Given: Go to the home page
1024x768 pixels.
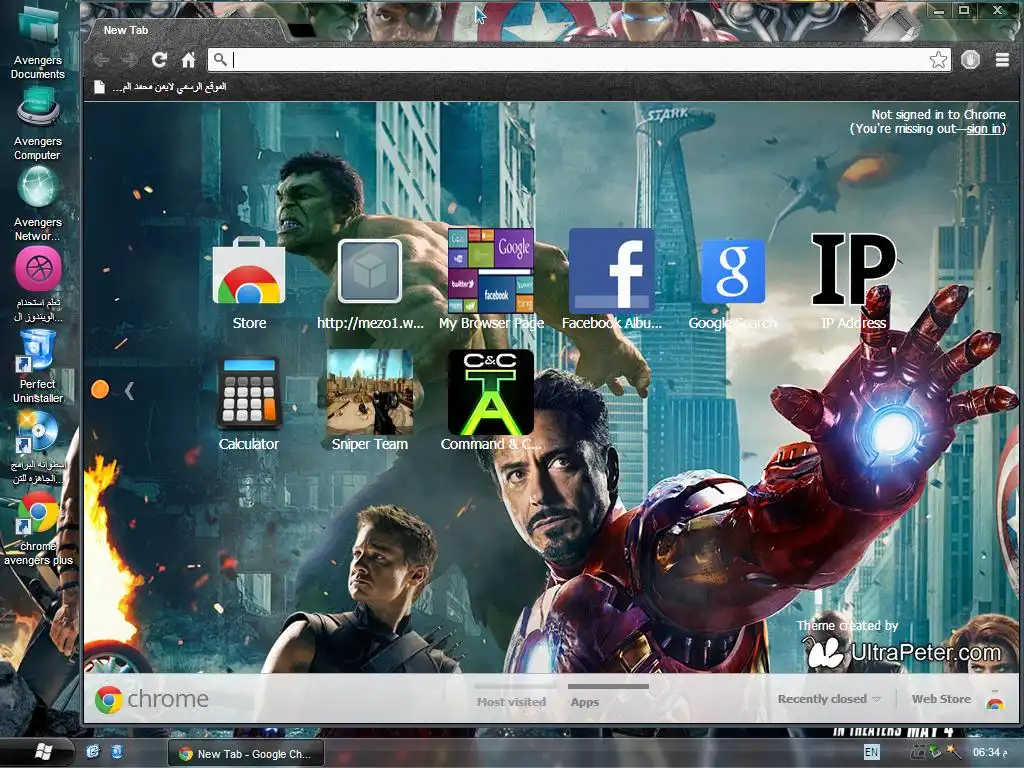Looking at the screenshot, I should (x=189, y=60).
